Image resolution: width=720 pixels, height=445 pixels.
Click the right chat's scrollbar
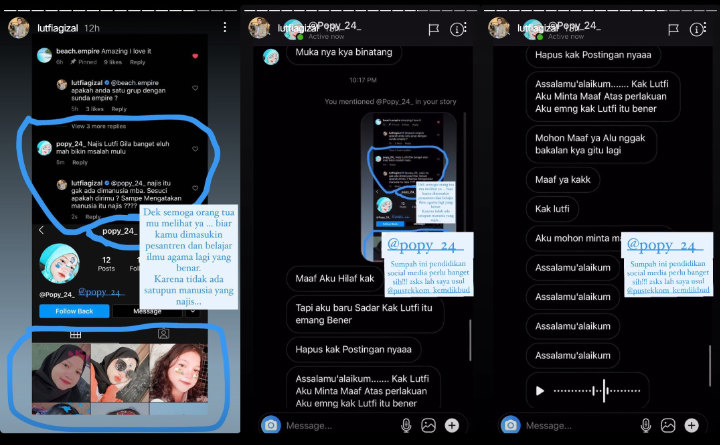tap(710, 365)
